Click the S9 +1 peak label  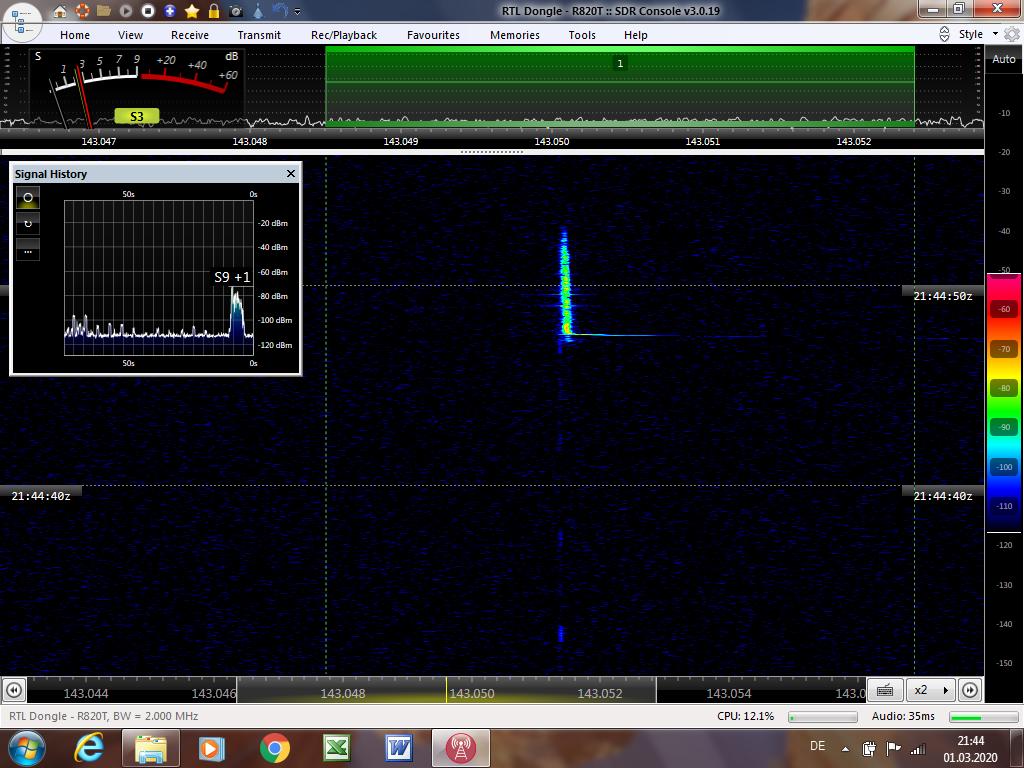pyautogui.click(x=232, y=277)
